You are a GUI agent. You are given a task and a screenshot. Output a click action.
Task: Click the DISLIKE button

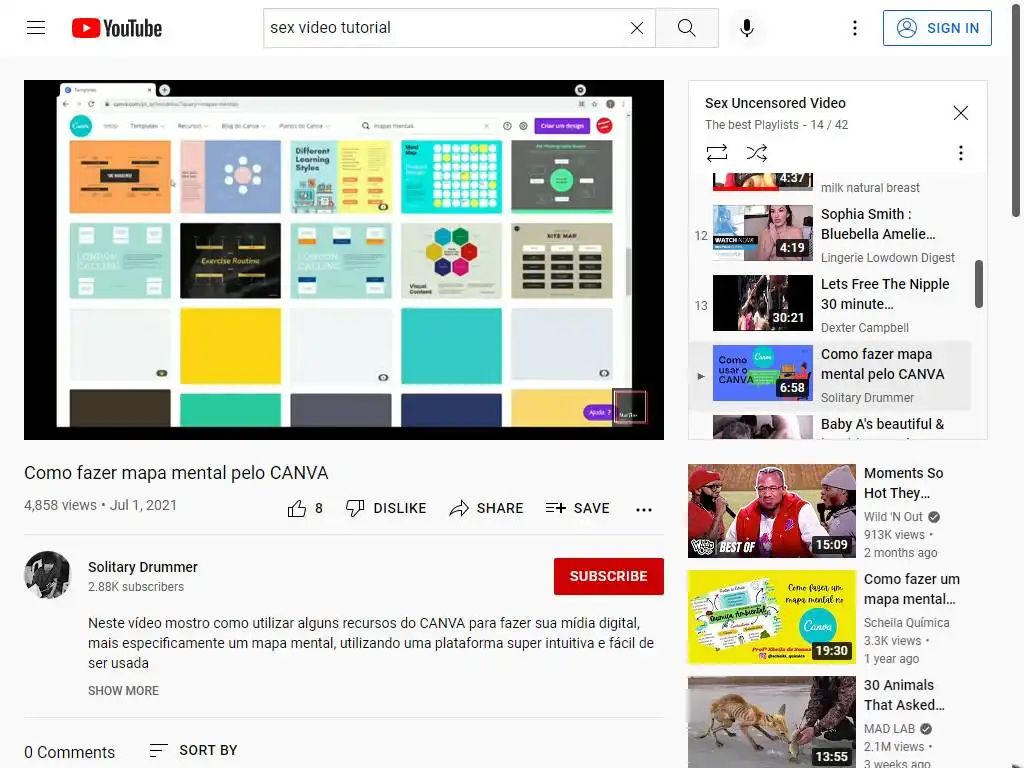(386, 508)
